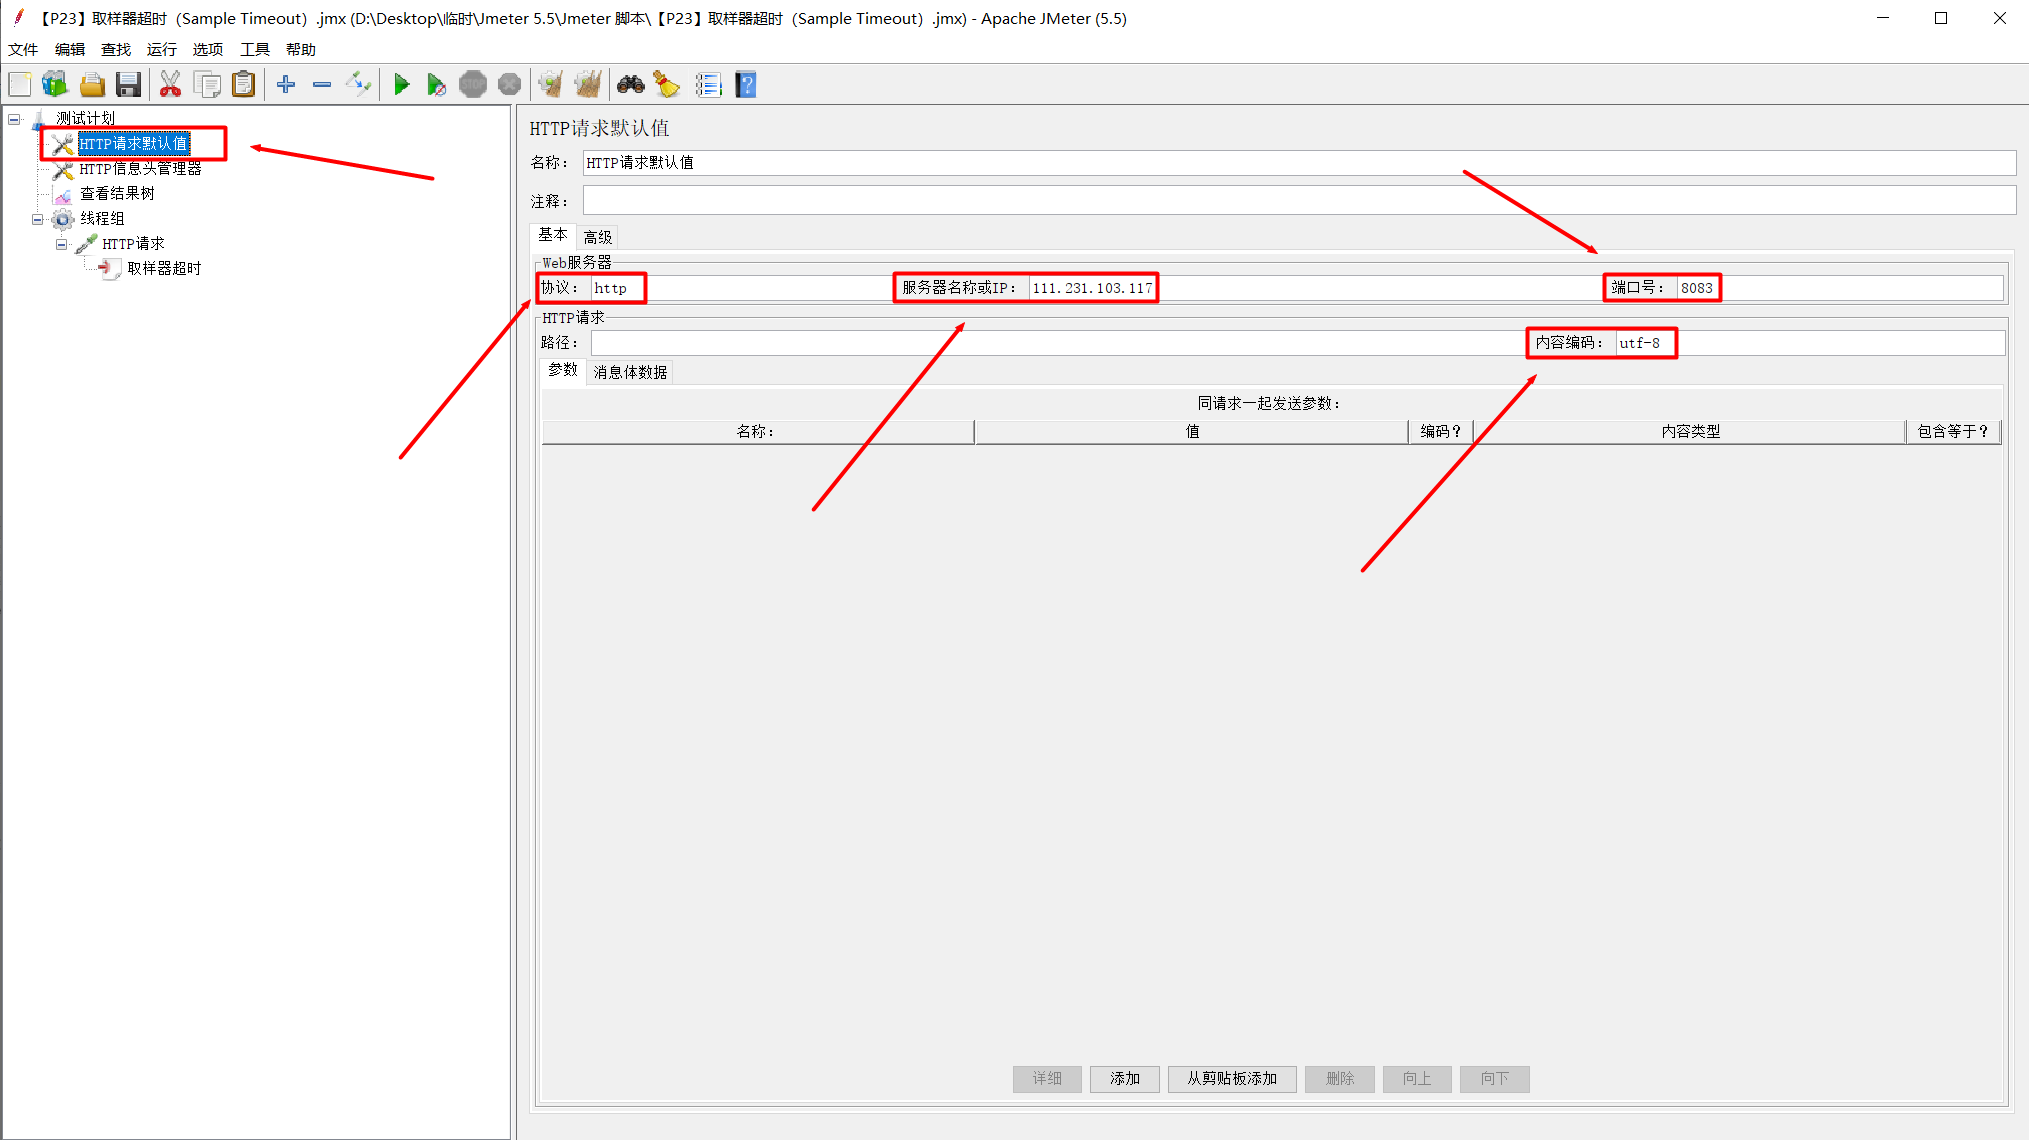Click the 向上 button

(x=1417, y=1079)
